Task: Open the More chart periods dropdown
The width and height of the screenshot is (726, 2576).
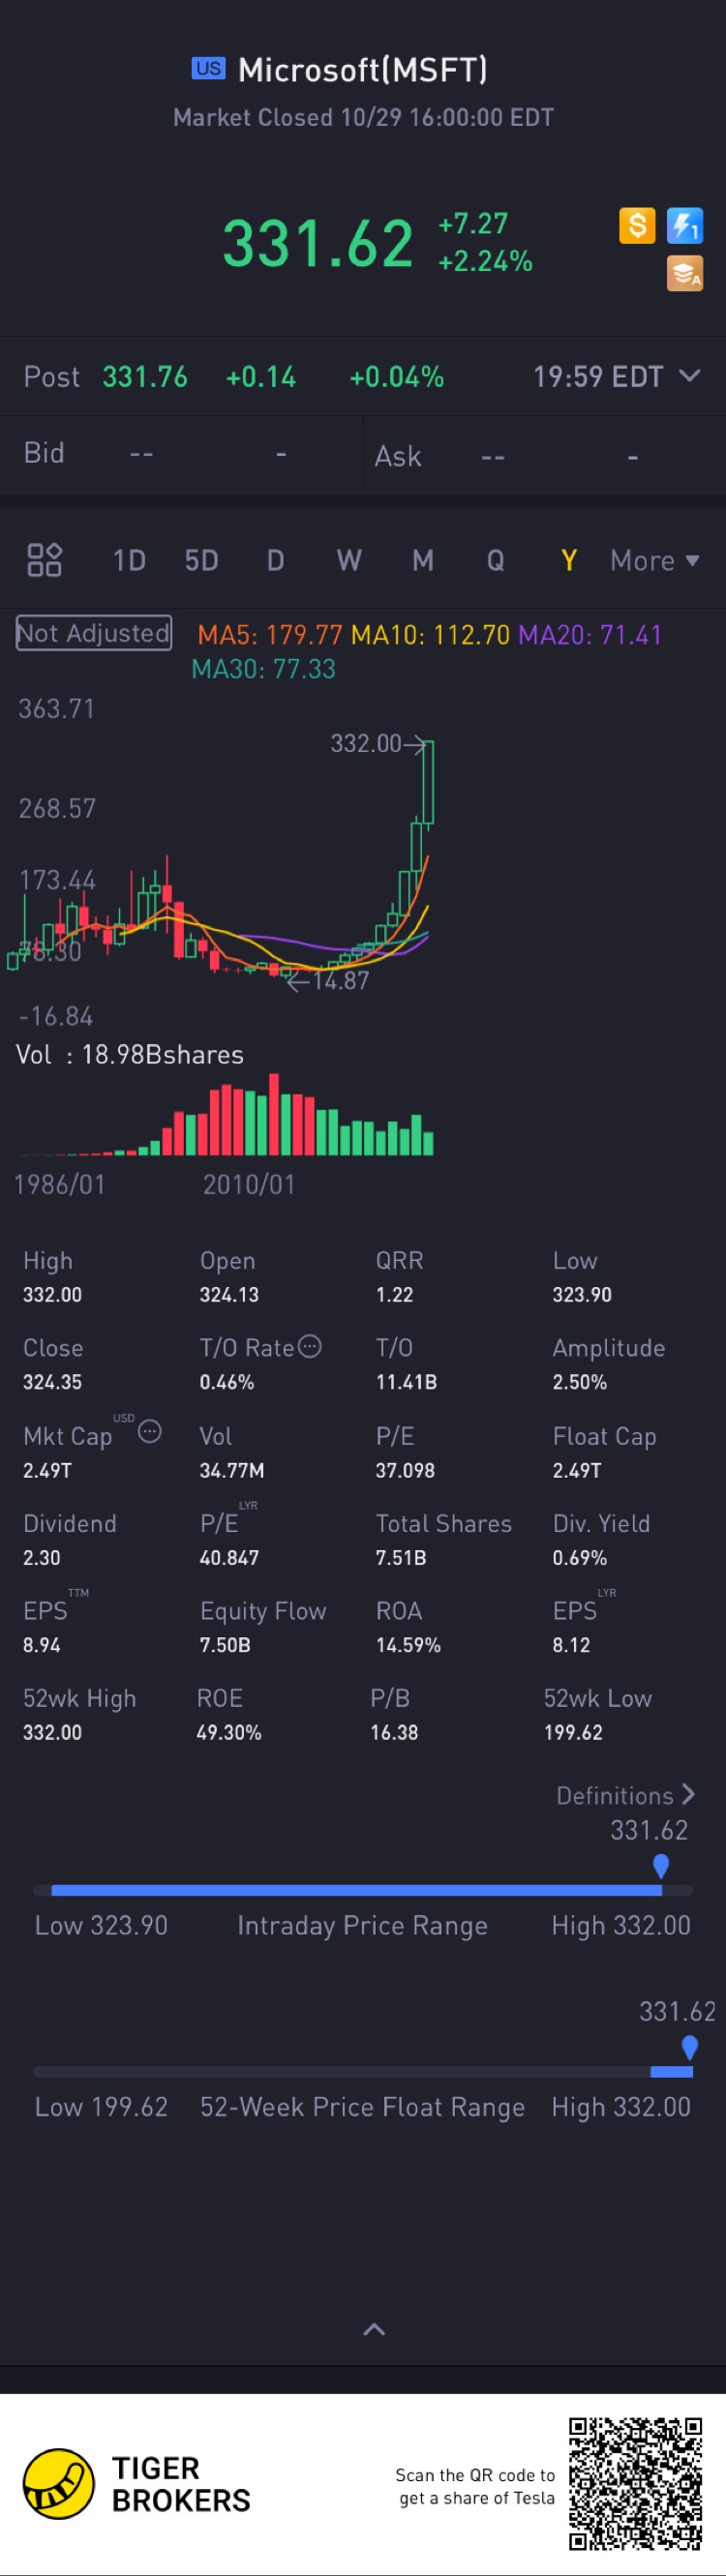Action: [654, 560]
